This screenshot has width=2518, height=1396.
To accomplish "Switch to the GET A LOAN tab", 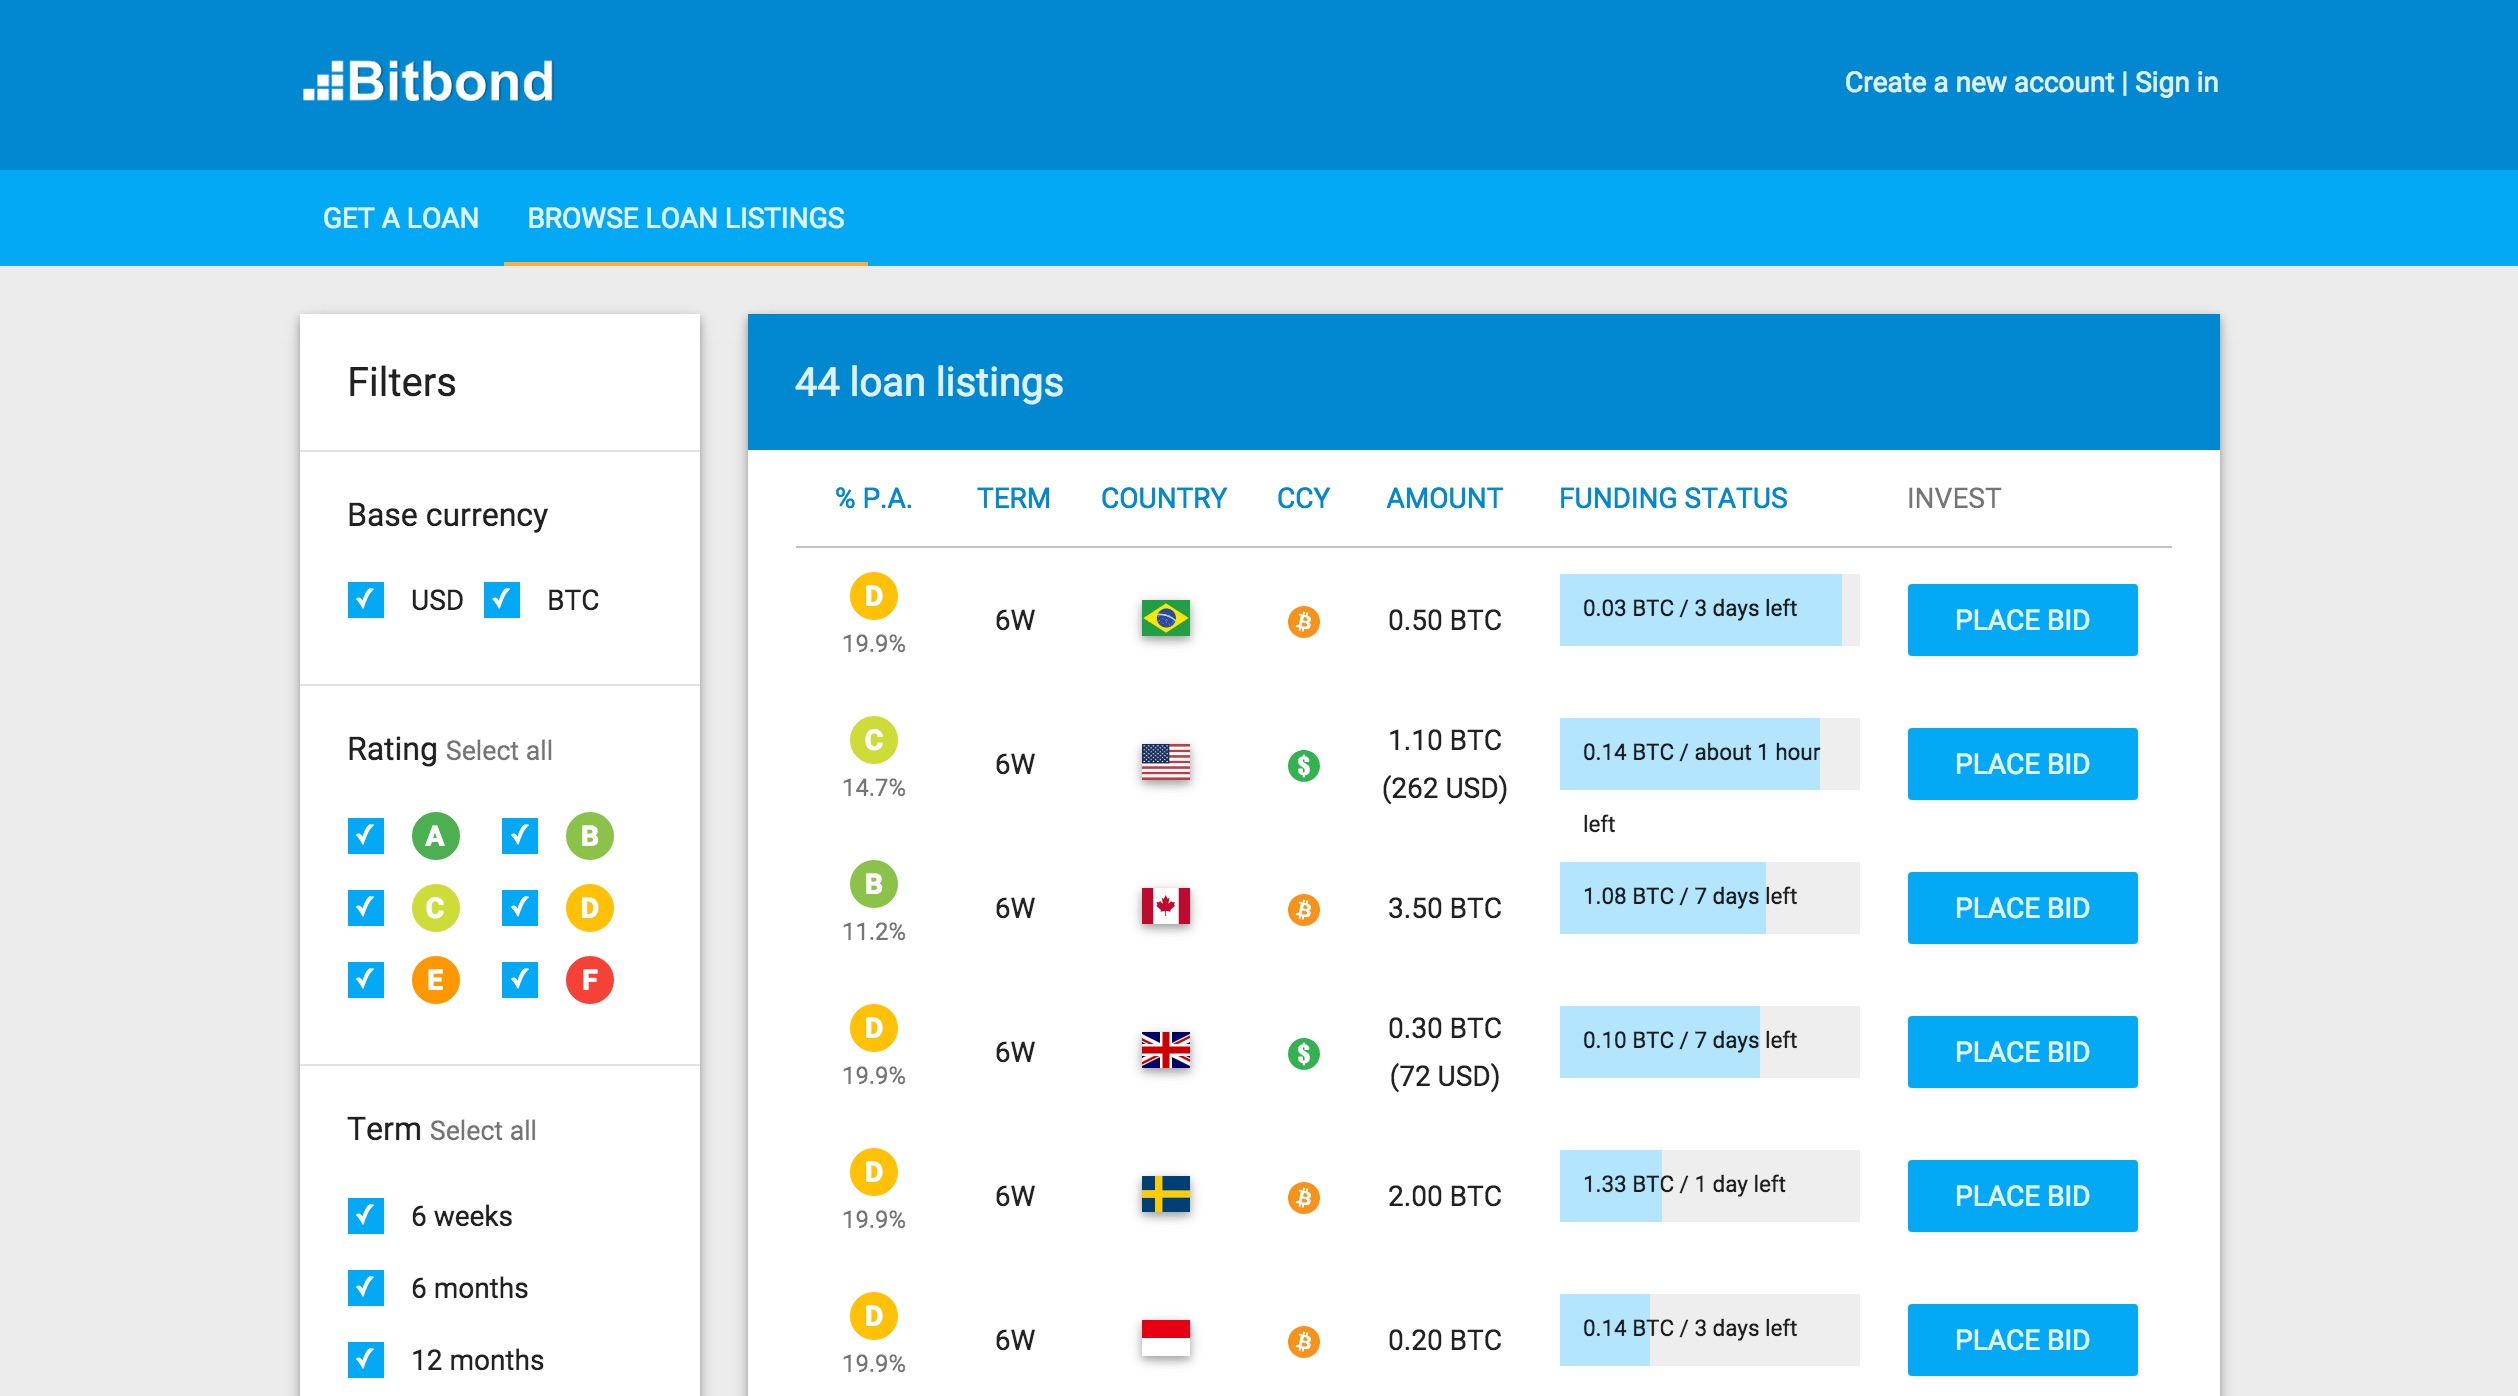I will [399, 218].
